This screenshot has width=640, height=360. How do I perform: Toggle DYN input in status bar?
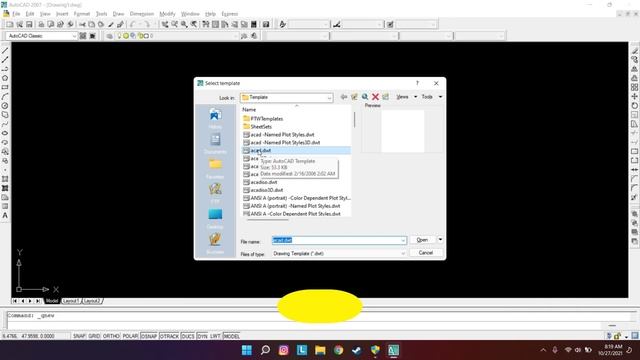coord(202,336)
